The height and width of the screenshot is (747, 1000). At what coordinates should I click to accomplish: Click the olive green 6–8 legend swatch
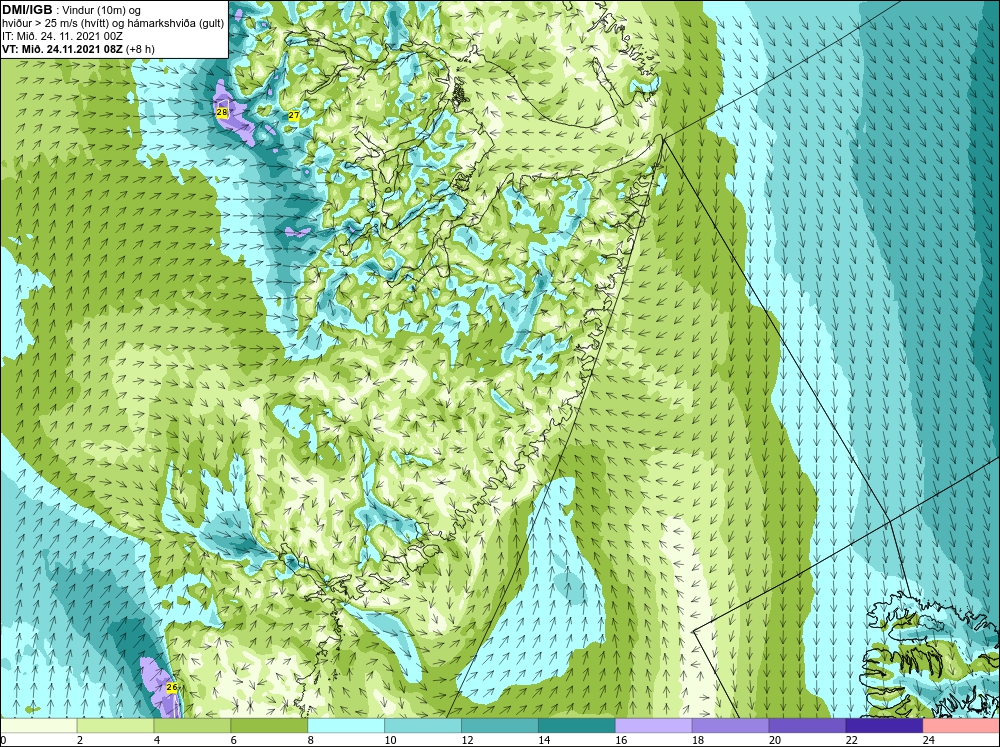pos(269,726)
